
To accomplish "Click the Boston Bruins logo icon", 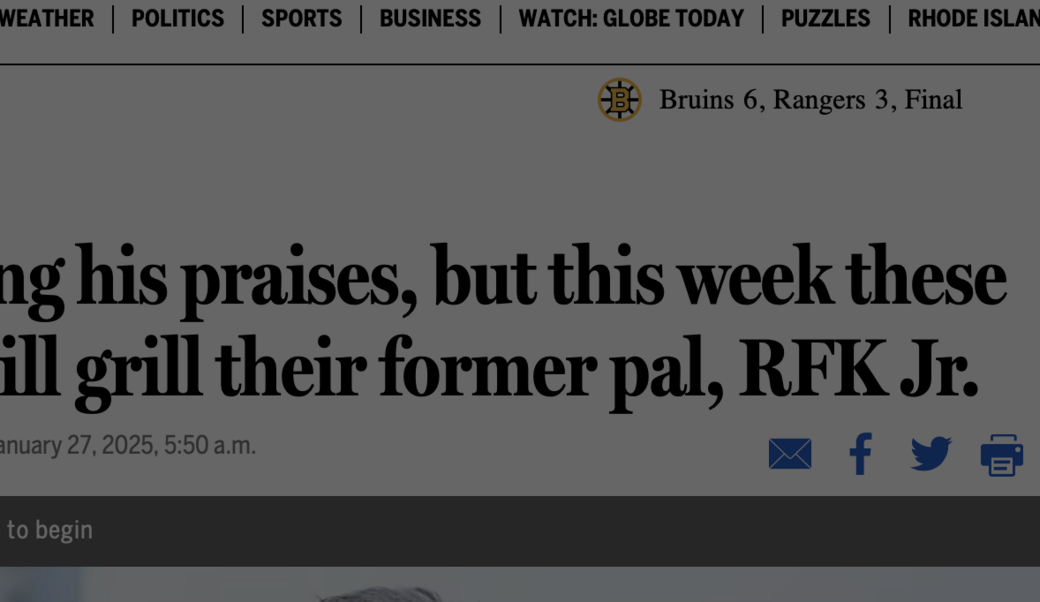I will pos(619,100).
